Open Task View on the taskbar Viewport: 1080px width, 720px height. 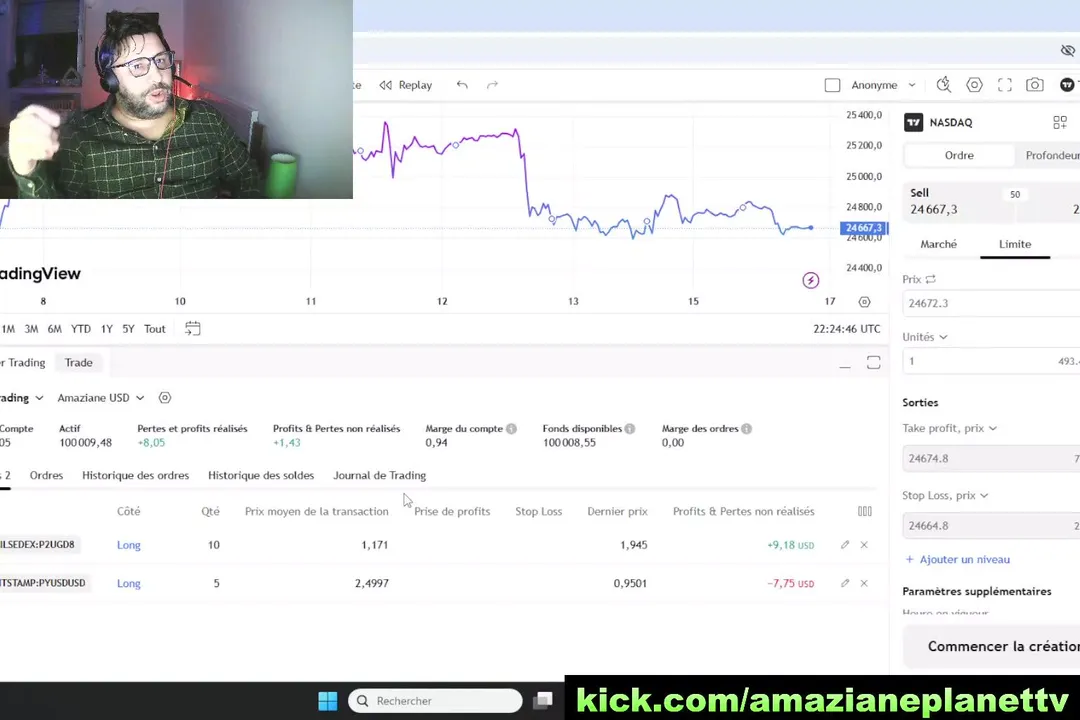[543, 701]
